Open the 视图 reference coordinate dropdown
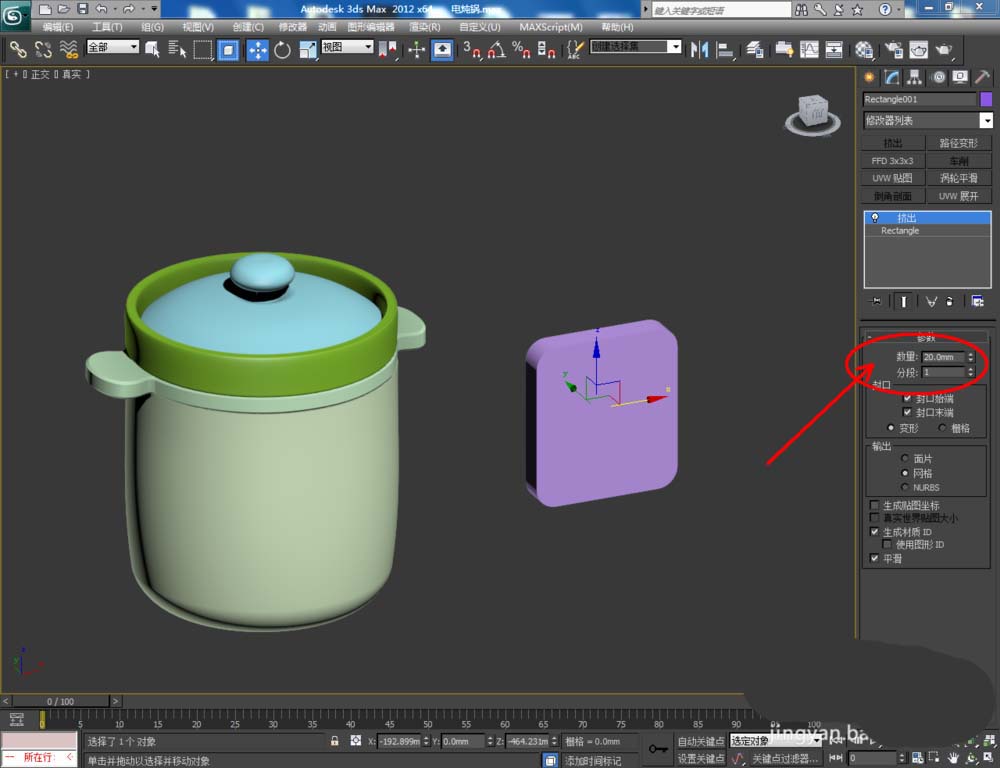This screenshot has height=768, width=1000. point(347,47)
